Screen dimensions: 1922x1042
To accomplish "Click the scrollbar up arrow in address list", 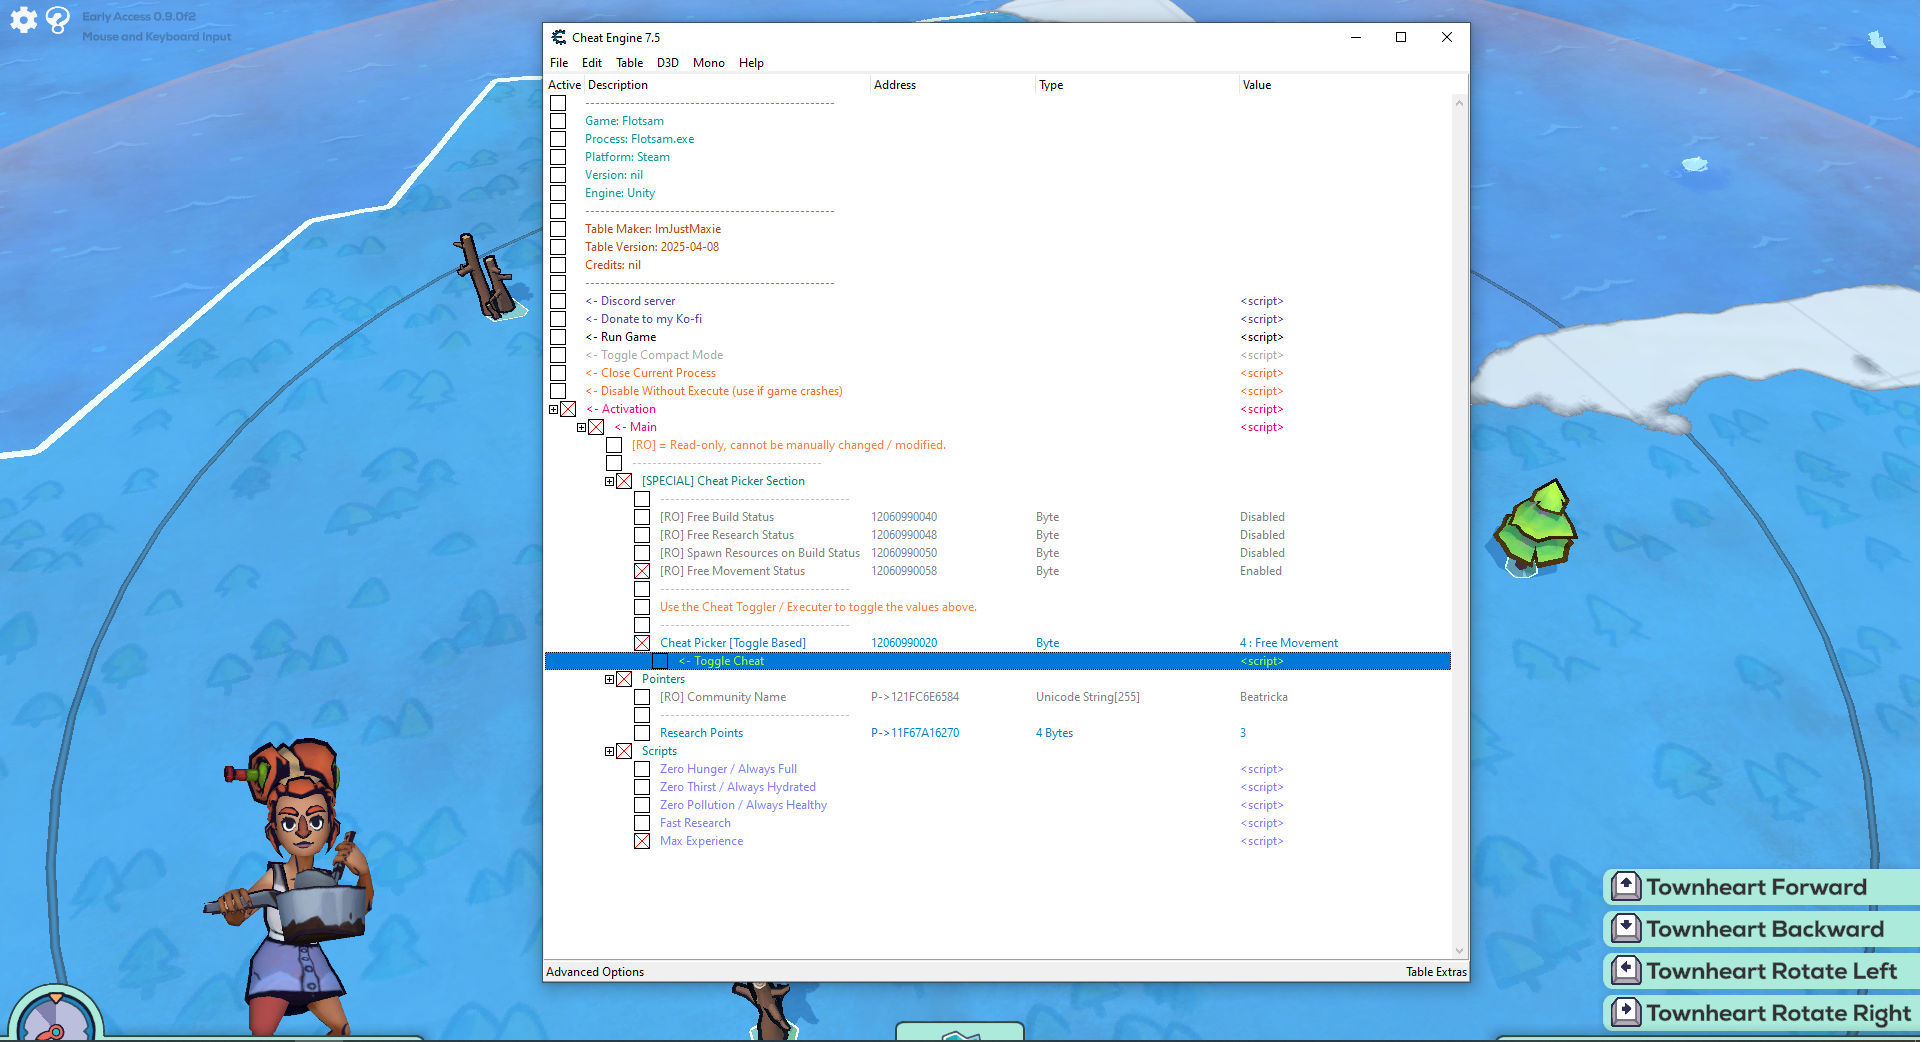I will (1459, 103).
